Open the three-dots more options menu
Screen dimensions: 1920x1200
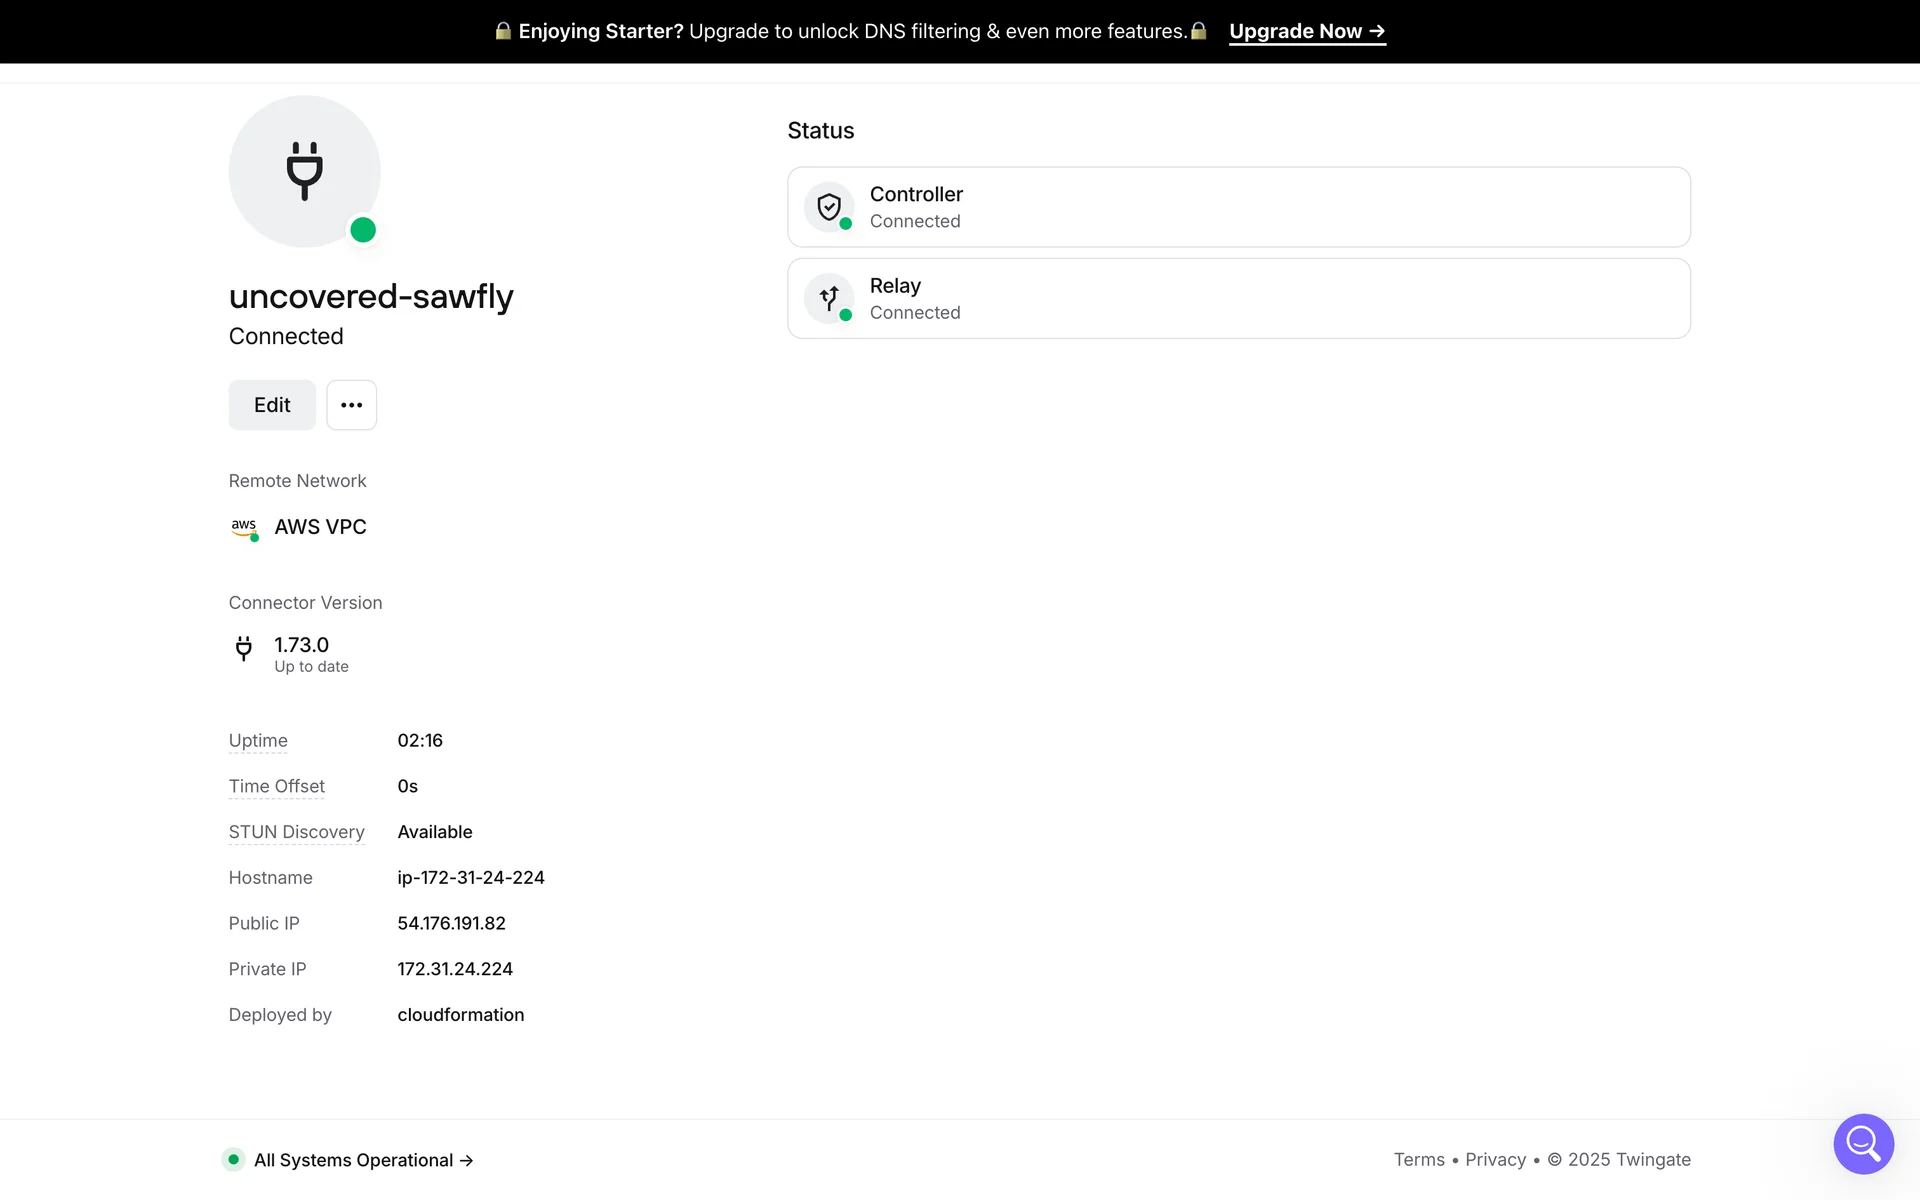tap(351, 405)
